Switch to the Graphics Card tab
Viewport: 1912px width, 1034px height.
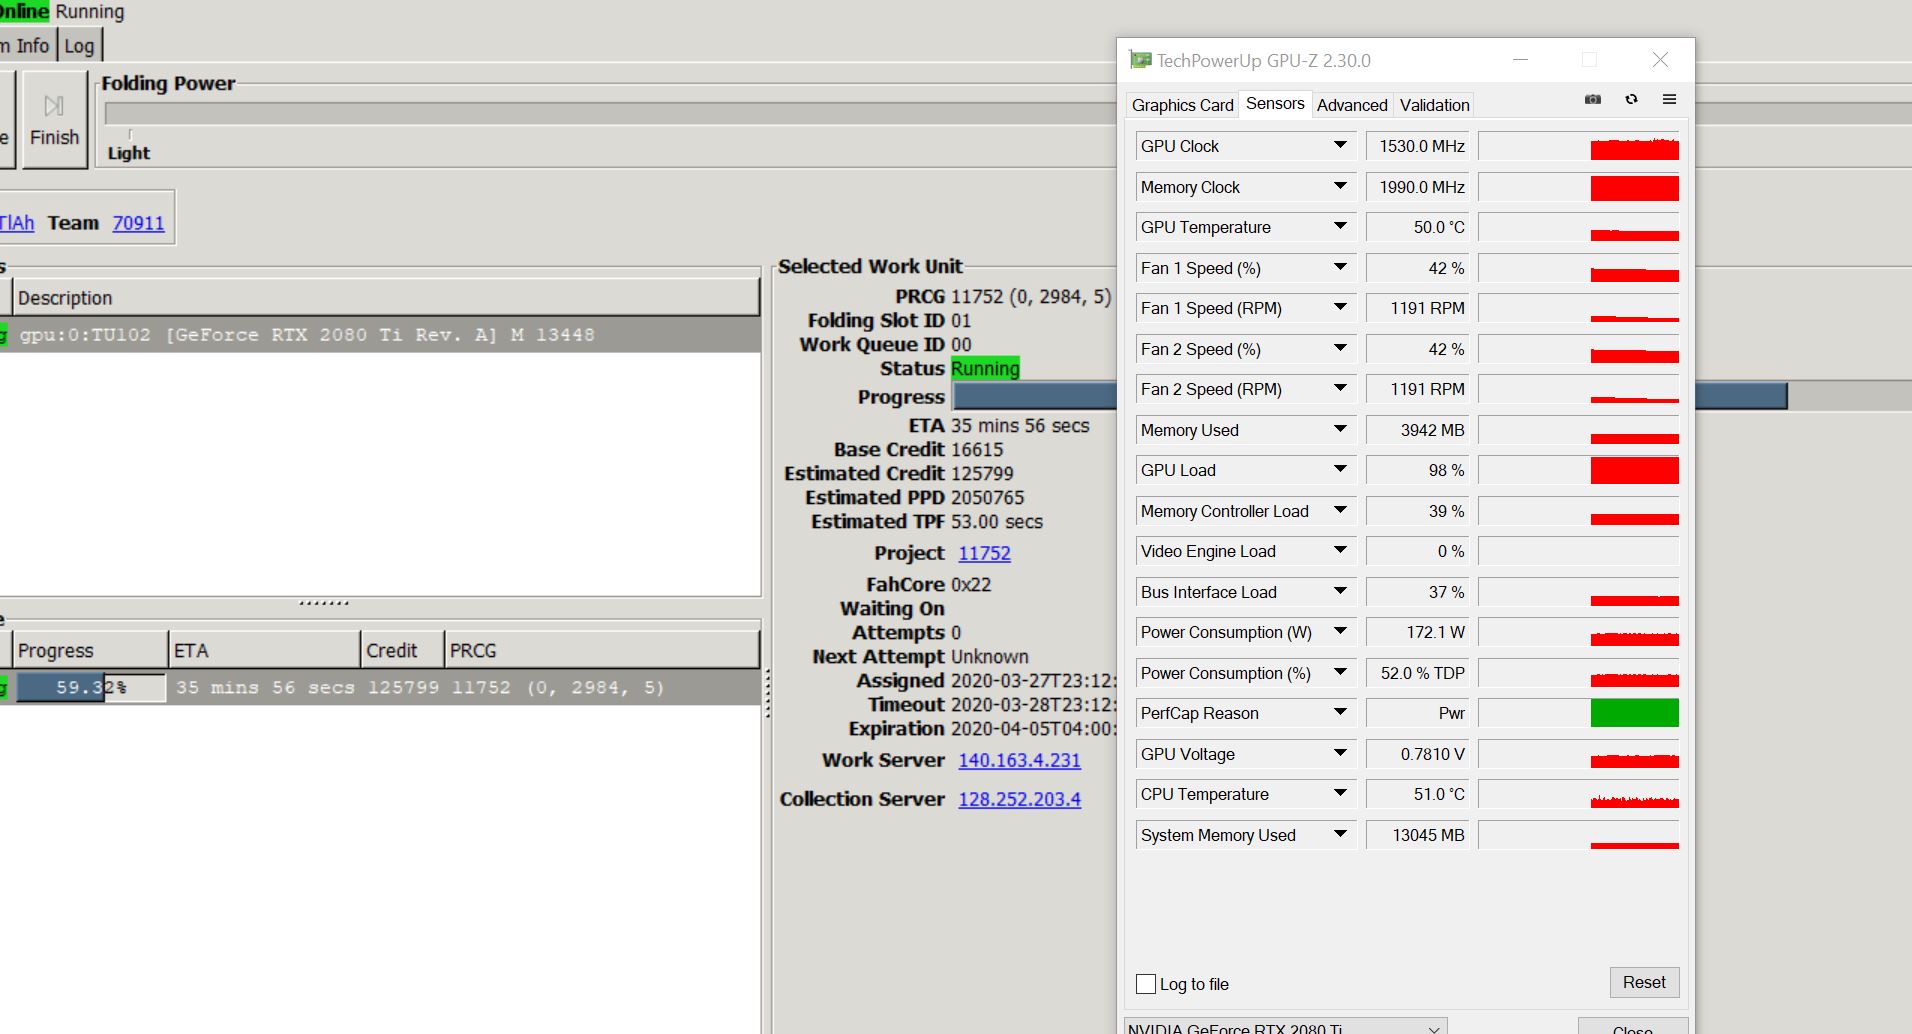click(x=1182, y=105)
